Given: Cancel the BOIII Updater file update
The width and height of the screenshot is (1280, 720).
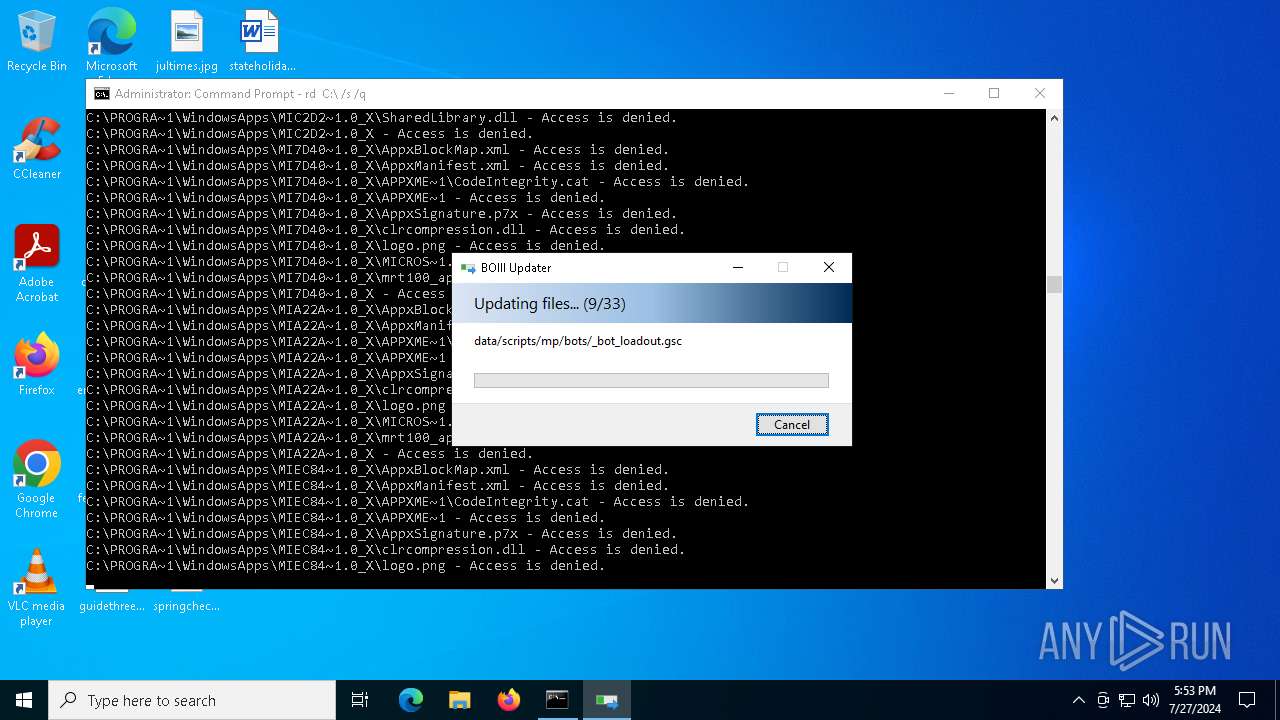Looking at the screenshot, I should 792,425.
